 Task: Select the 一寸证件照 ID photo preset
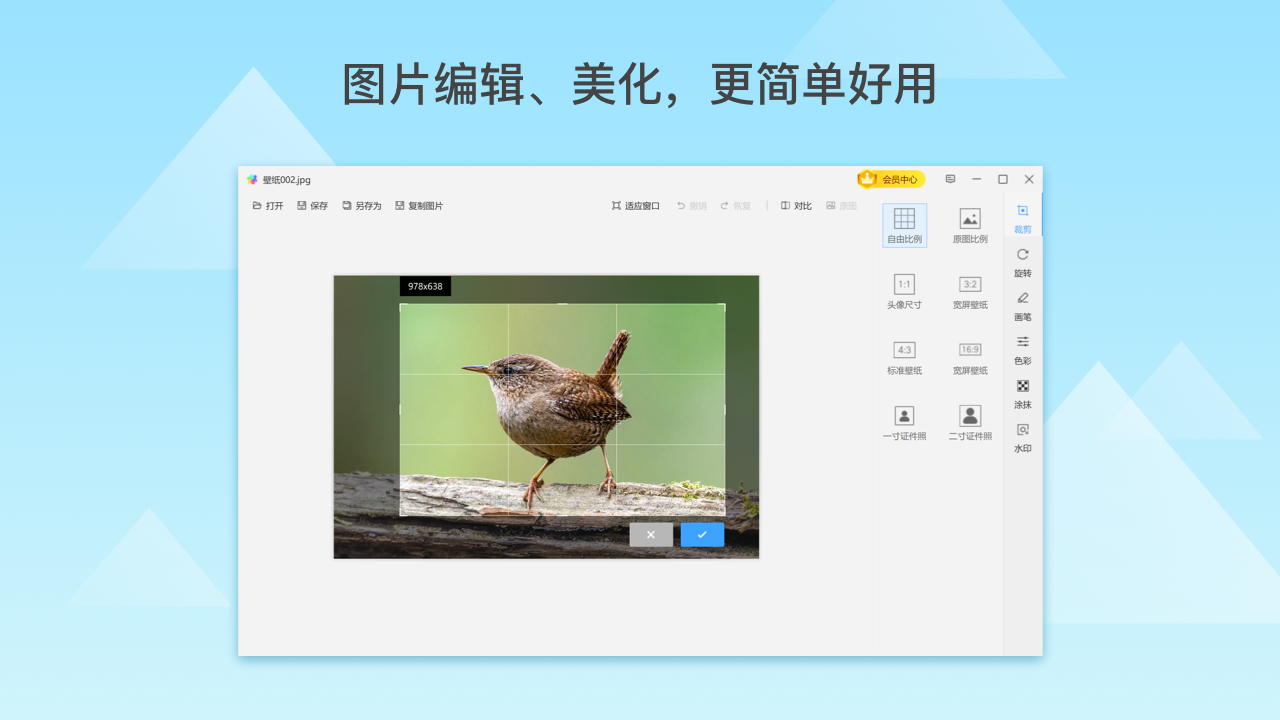(904, 421)
